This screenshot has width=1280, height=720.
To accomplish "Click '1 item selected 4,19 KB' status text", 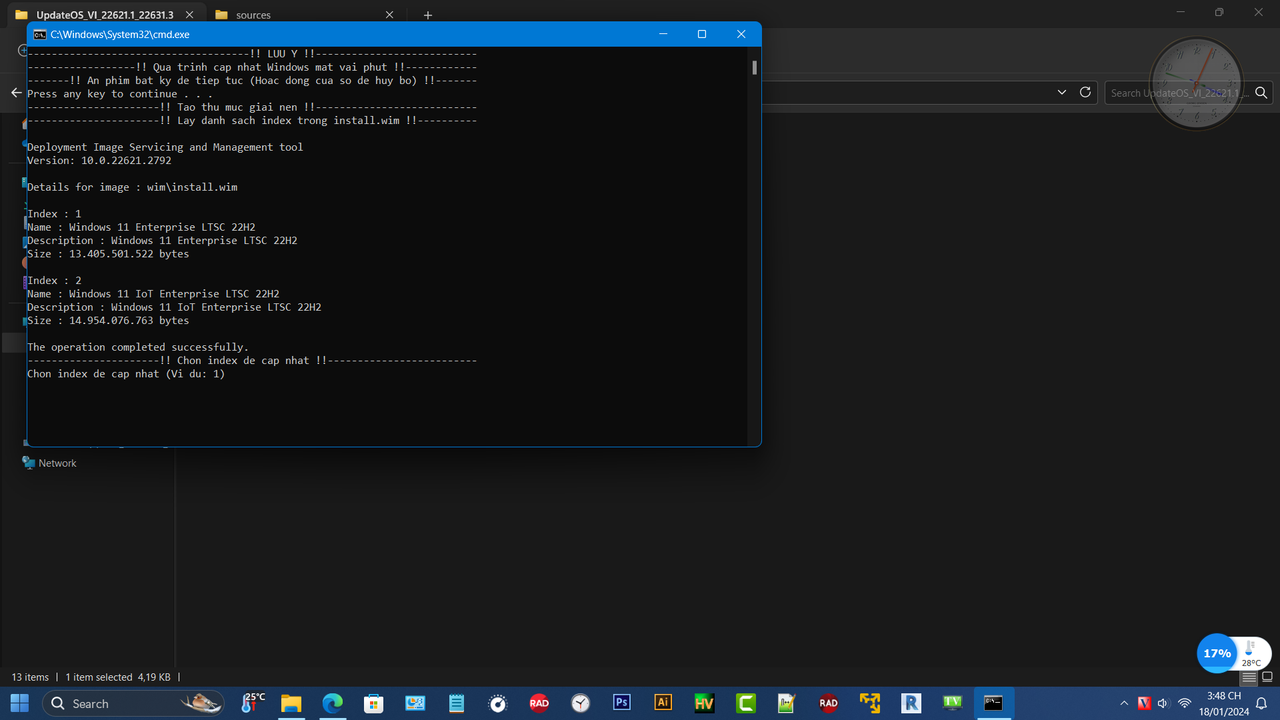I will tap(118, 677).
